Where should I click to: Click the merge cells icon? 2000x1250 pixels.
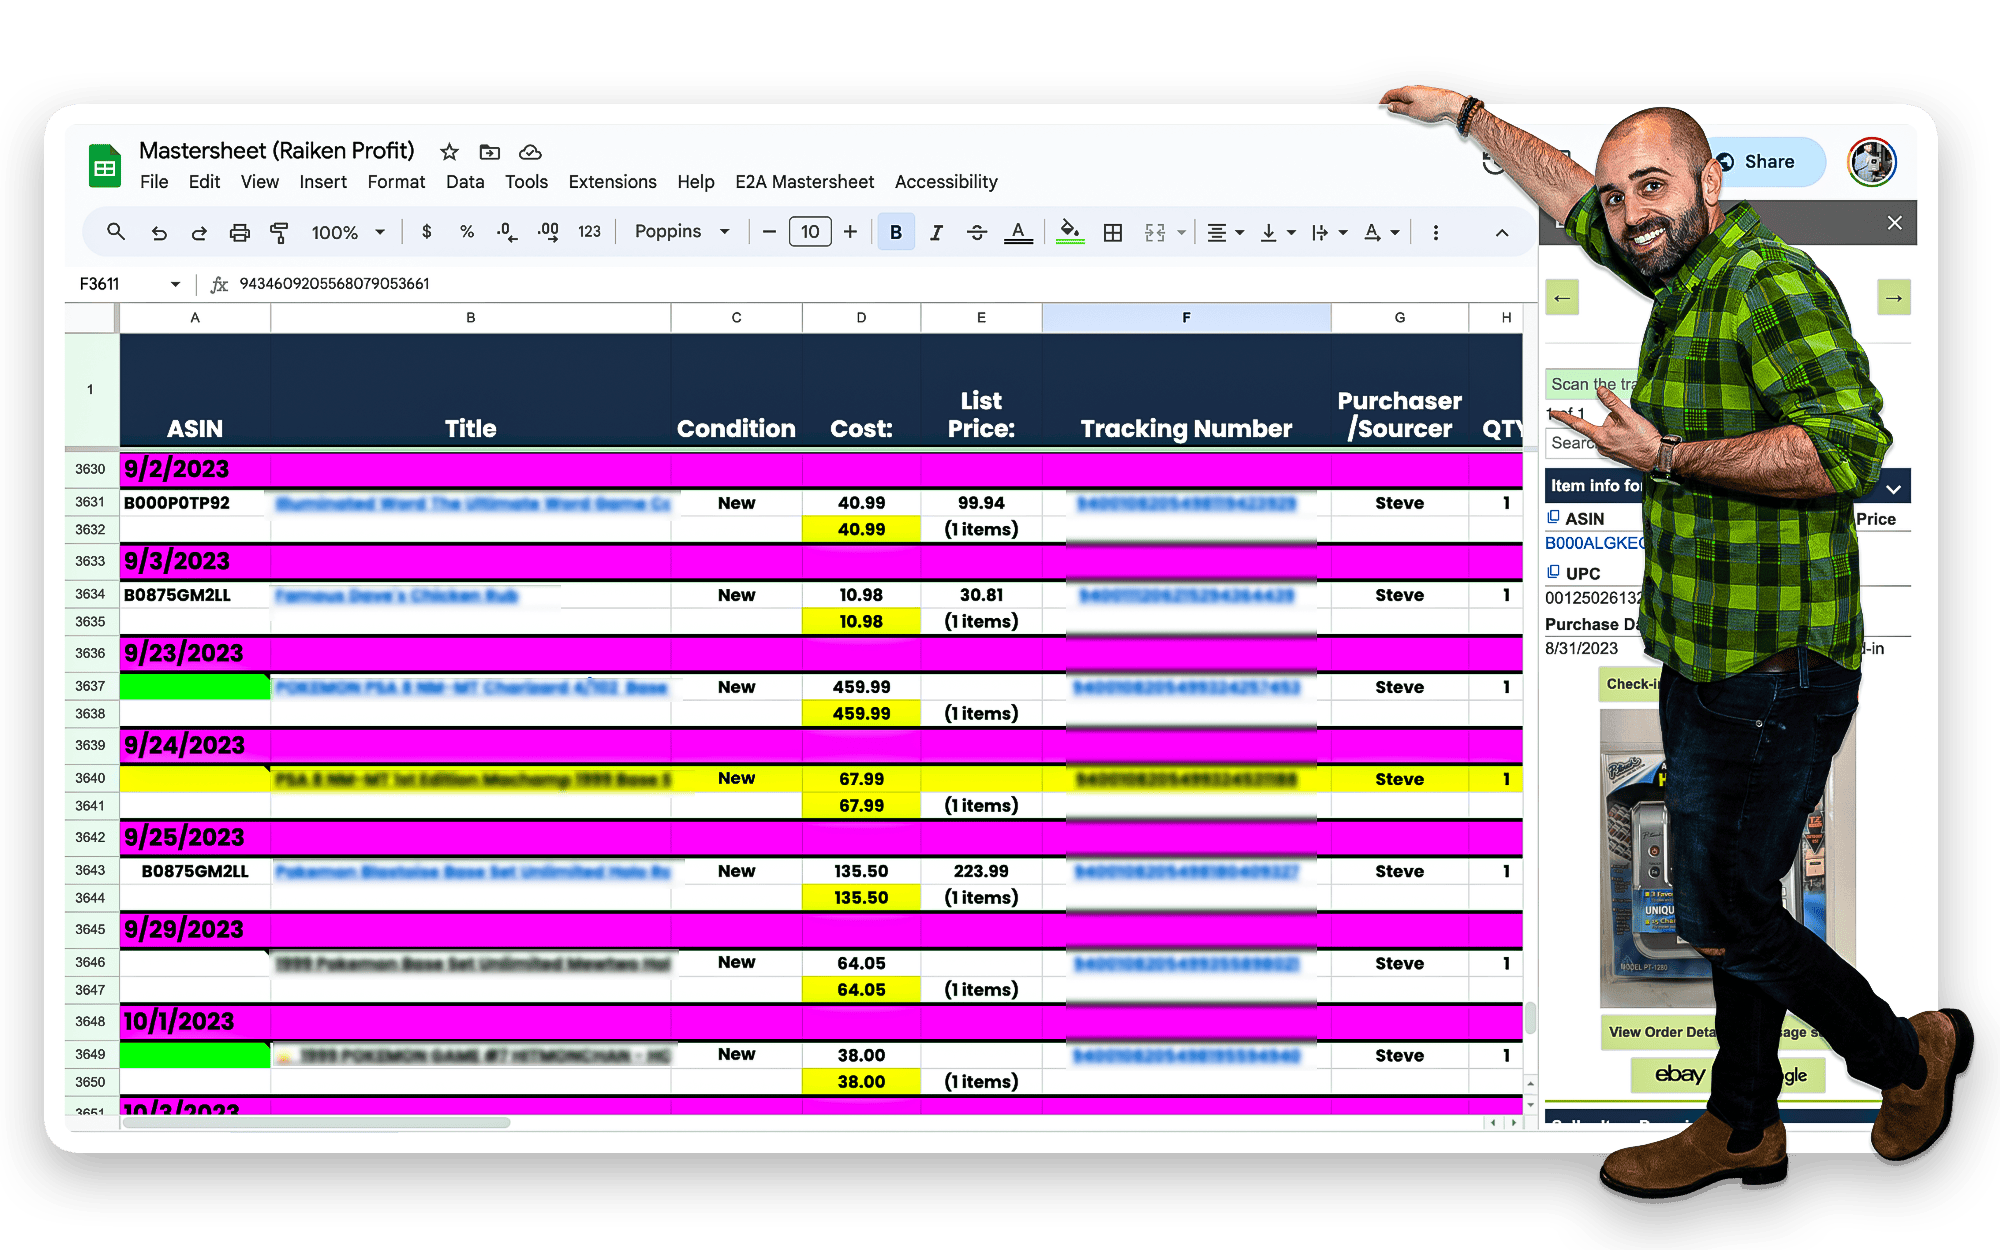1155,232
